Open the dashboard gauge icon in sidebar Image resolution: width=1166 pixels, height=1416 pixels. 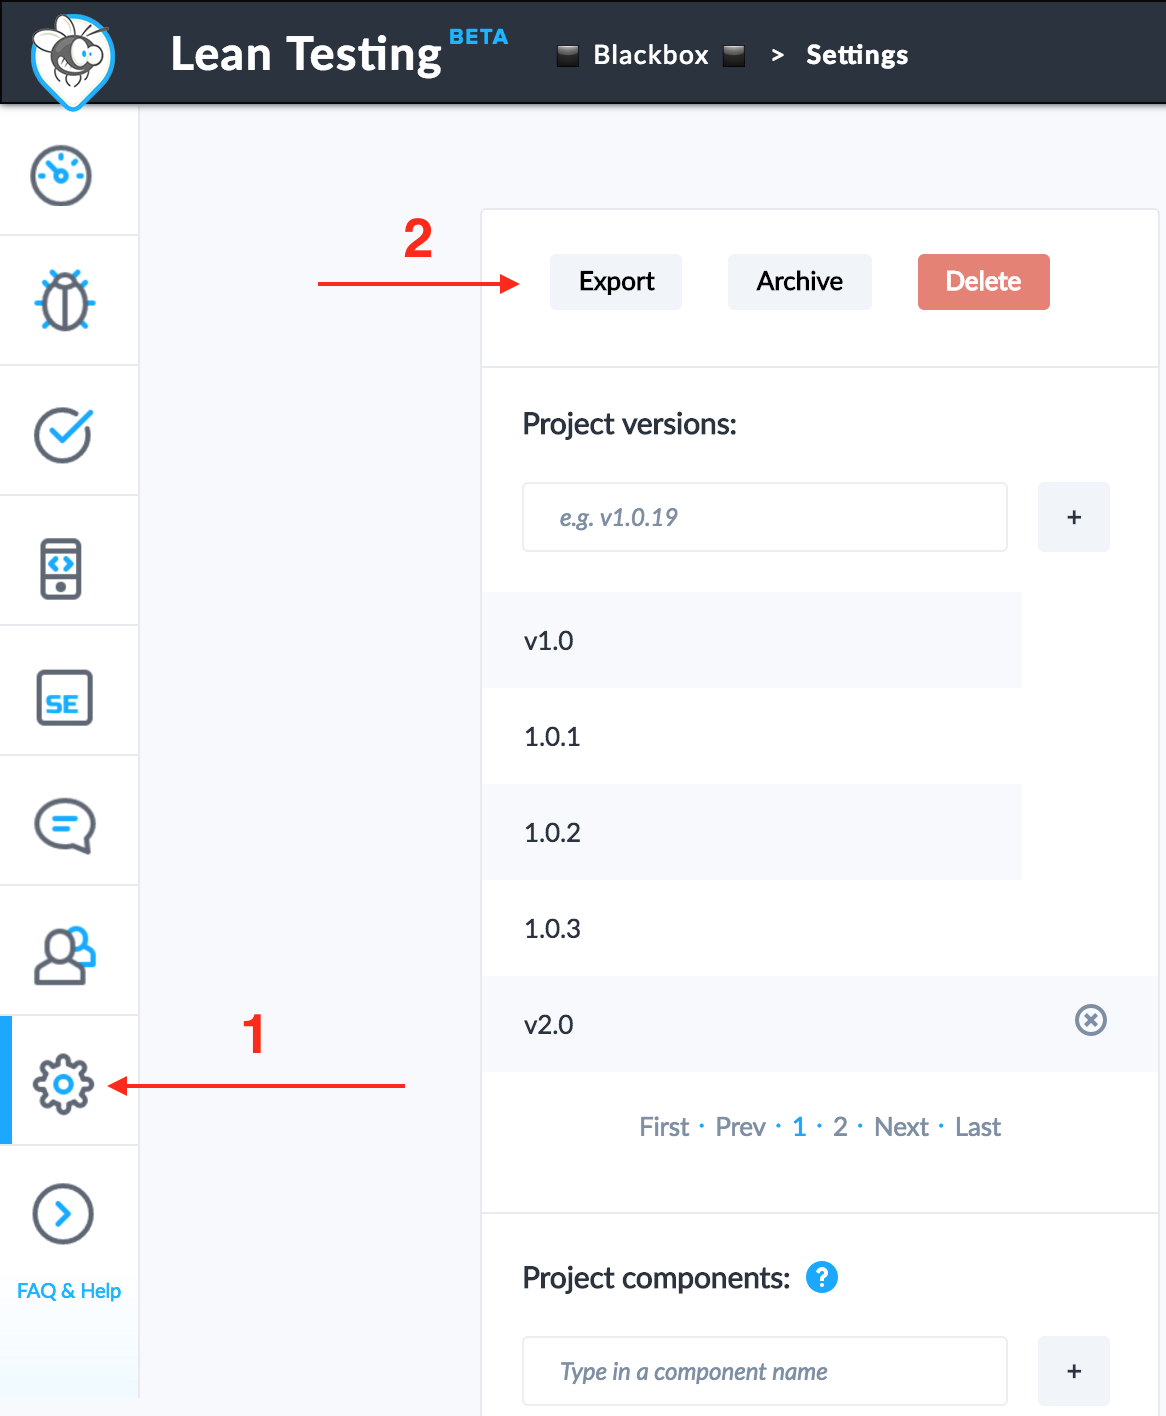61,176
